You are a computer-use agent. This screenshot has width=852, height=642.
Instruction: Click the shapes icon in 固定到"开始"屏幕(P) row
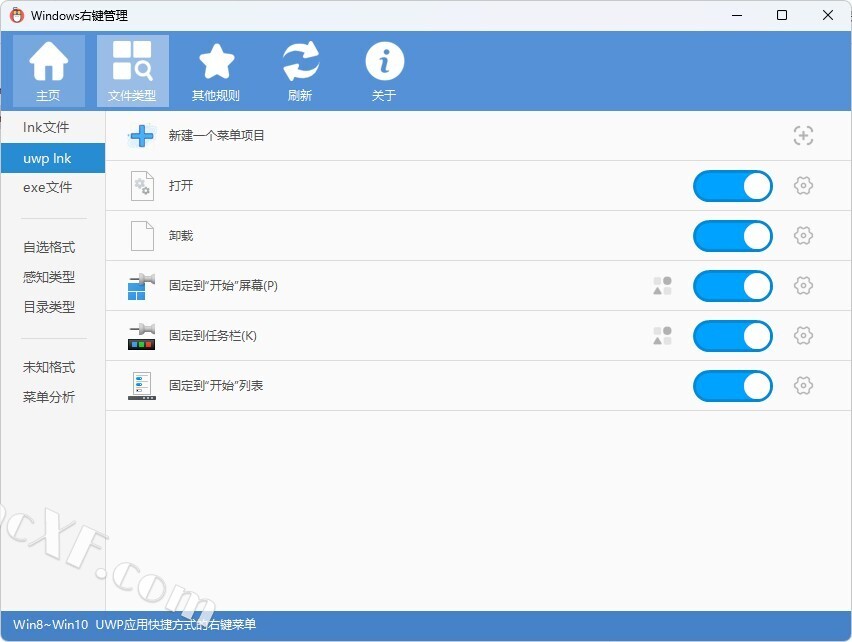tap(662, 286)
